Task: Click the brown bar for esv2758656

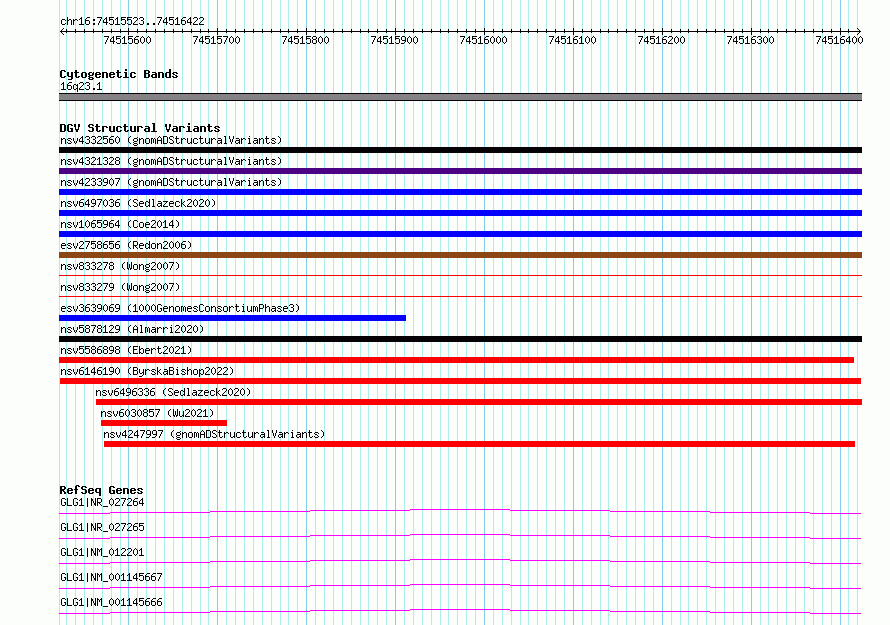Action: point(460,255)
